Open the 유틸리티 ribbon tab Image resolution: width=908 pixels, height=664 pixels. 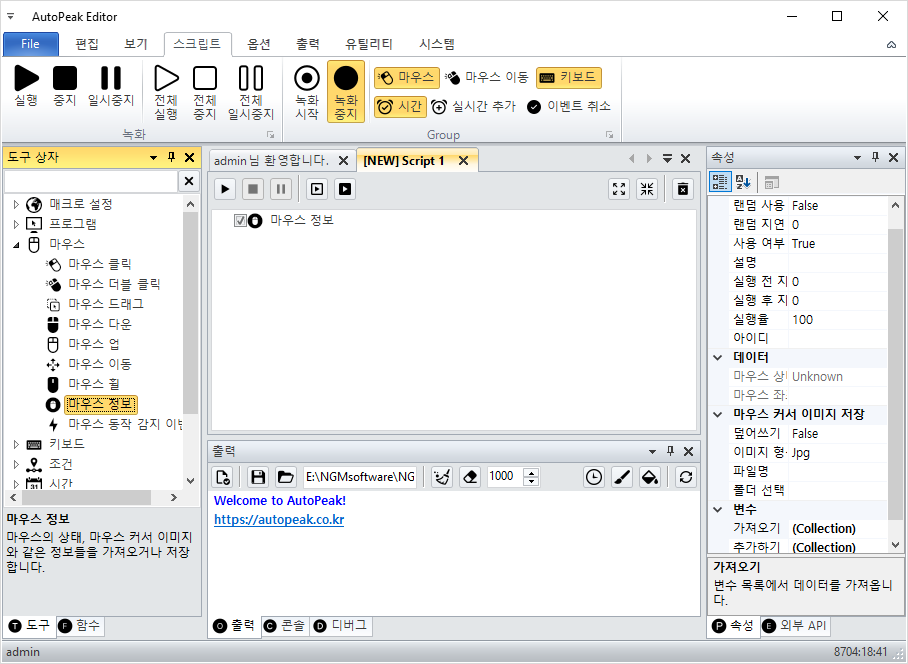click(369, 44)
